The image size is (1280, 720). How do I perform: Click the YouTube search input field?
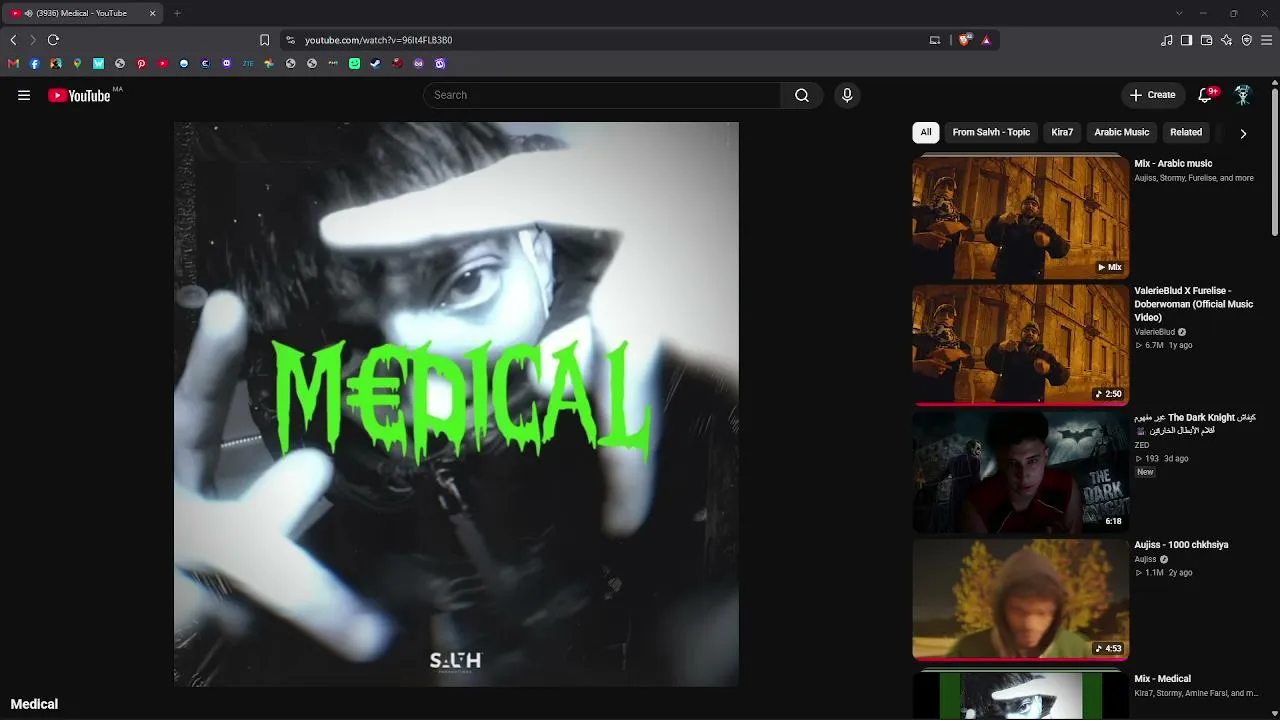(602, 95)
